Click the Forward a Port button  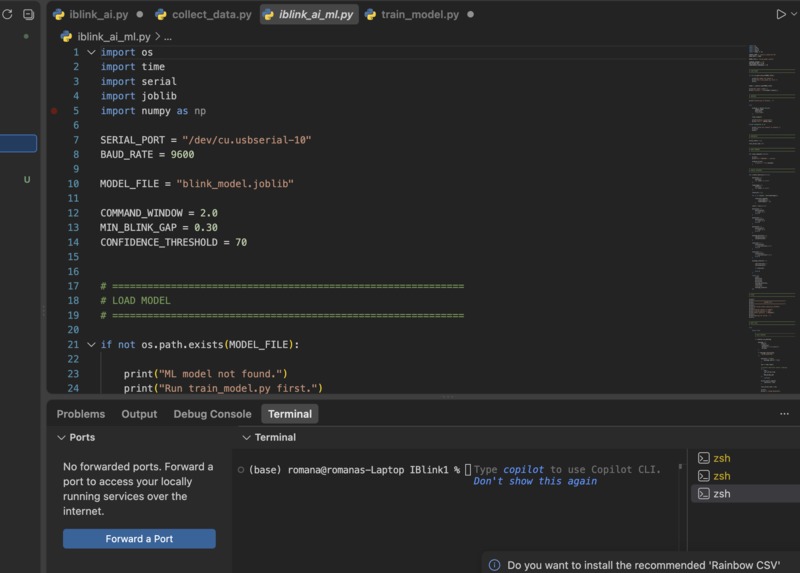[x=139, y=539]
